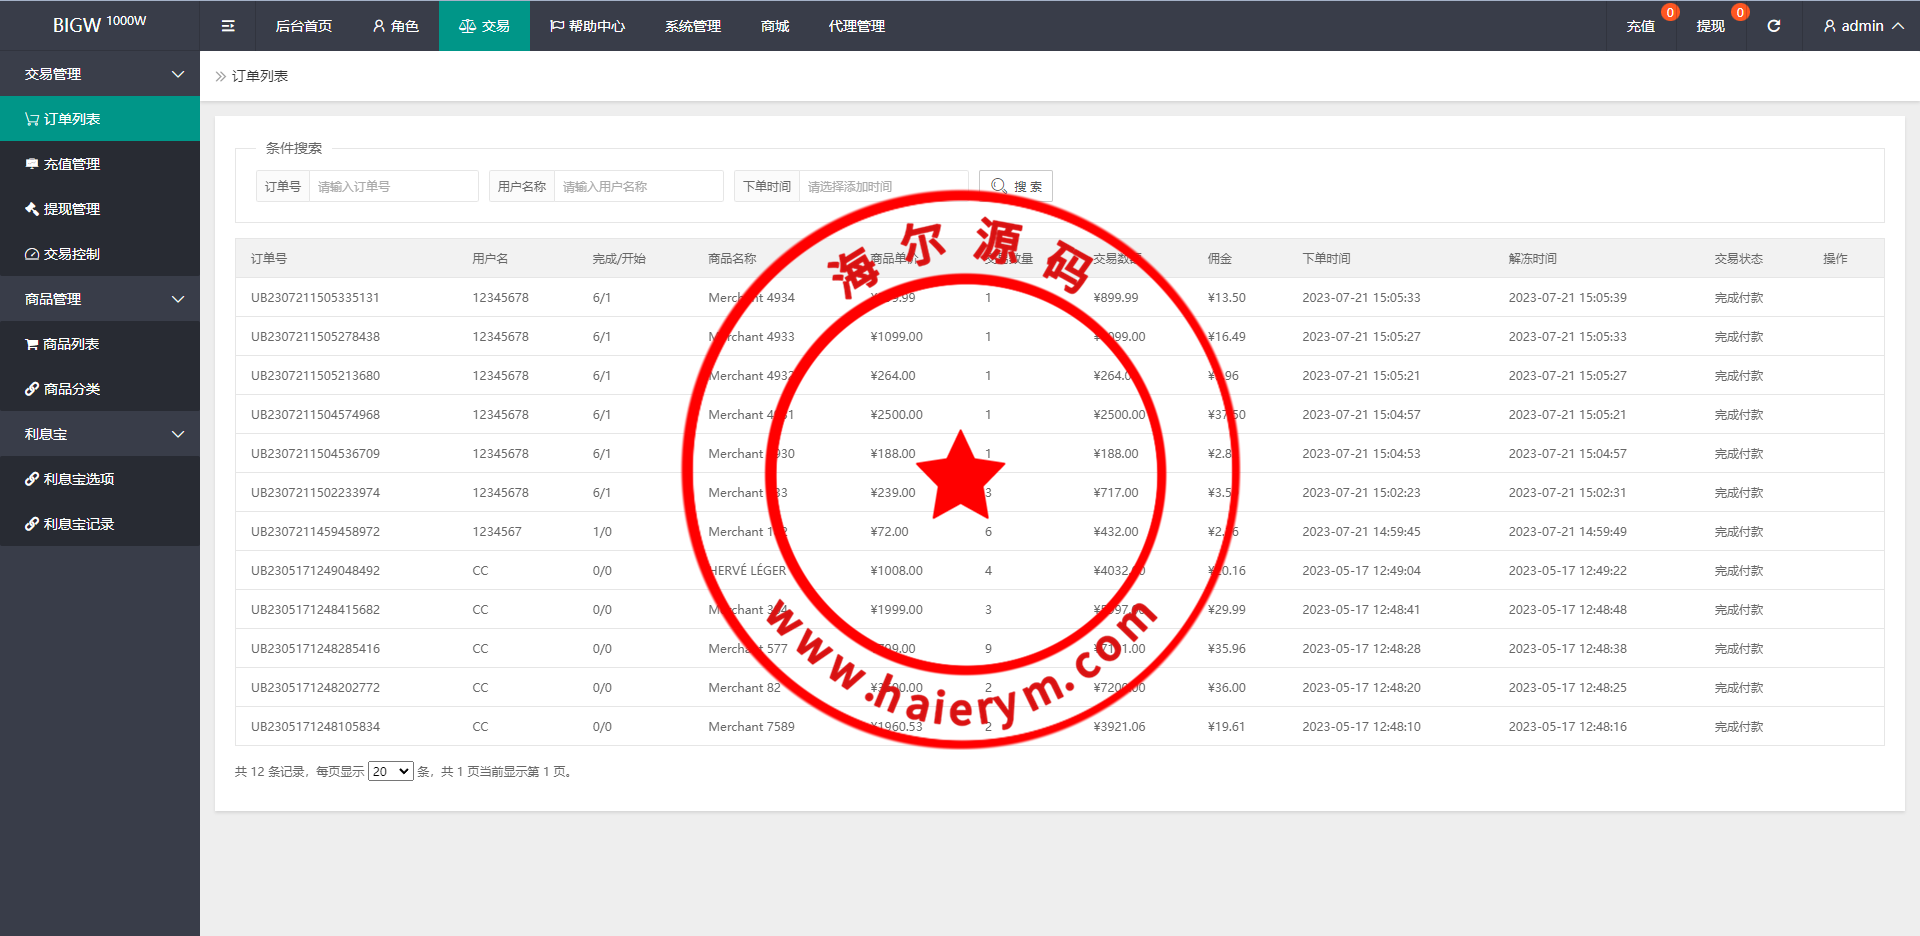The image size is (1920, 936).
Task: Click the refresh icon in top bar
Action: tap(1773, 26)
